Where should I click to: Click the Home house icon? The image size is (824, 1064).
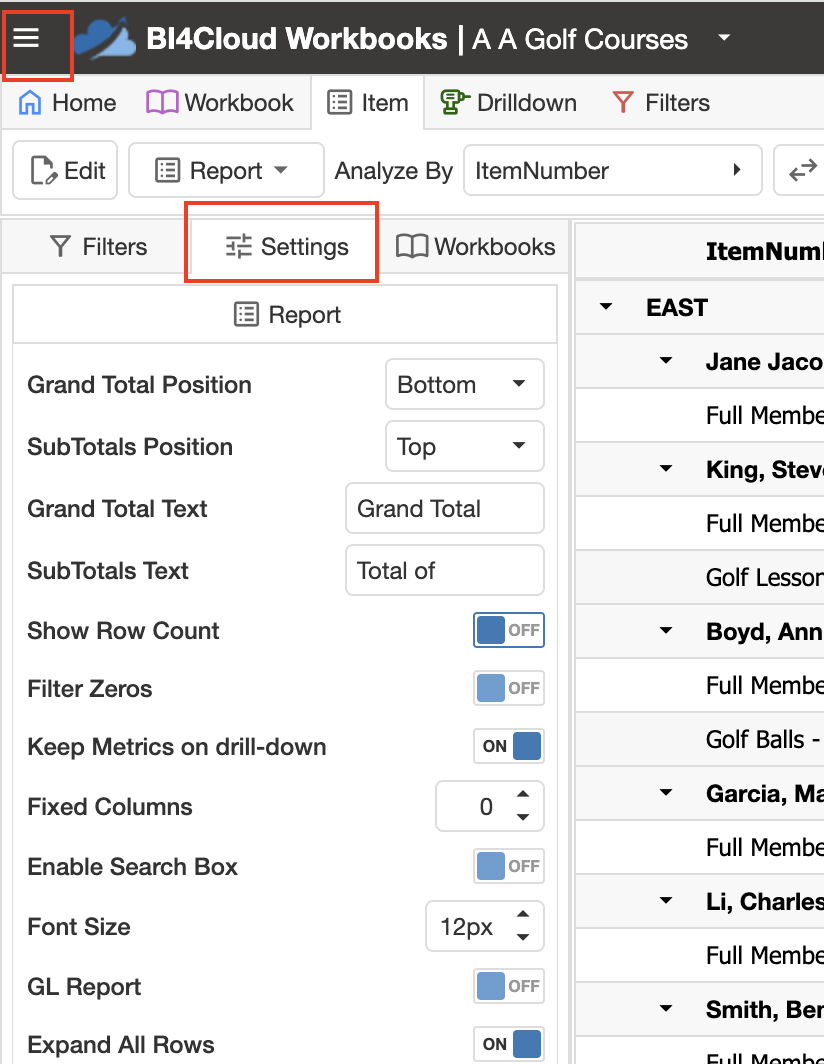pos(30,103)
